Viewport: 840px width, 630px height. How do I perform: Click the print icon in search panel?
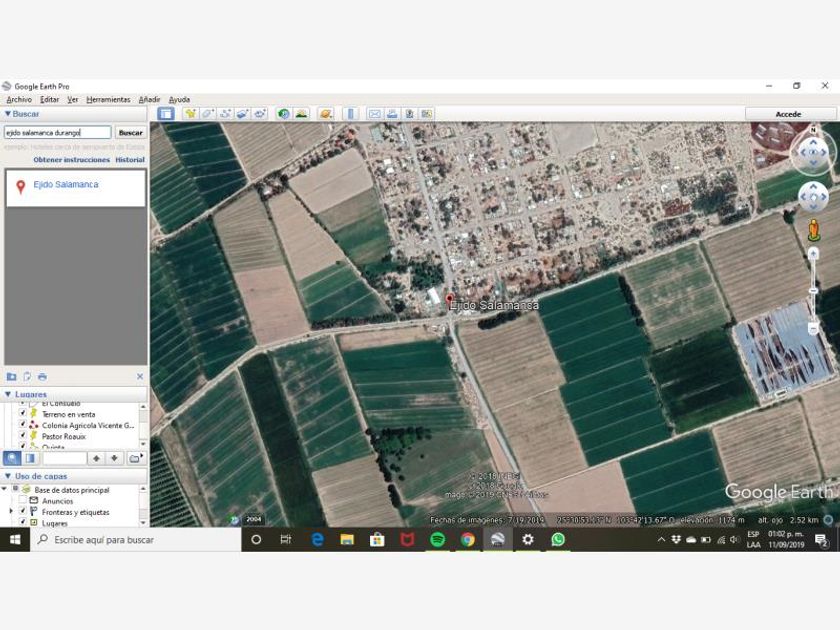tap(42, 376)
